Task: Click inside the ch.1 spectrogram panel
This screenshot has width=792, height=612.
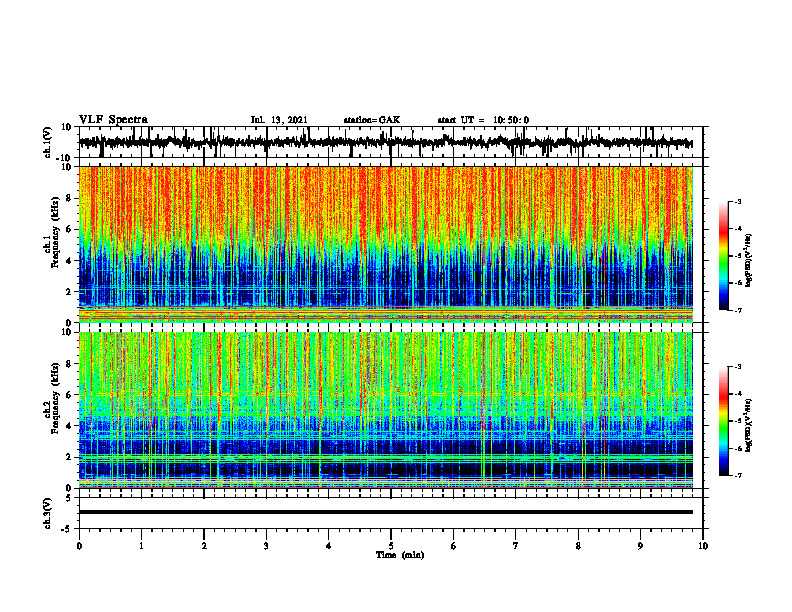Action: [x=386, y=244]
